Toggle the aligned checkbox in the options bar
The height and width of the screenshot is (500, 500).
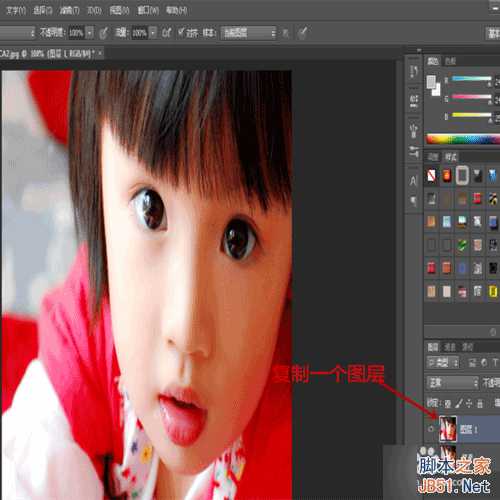pos(181,32)
